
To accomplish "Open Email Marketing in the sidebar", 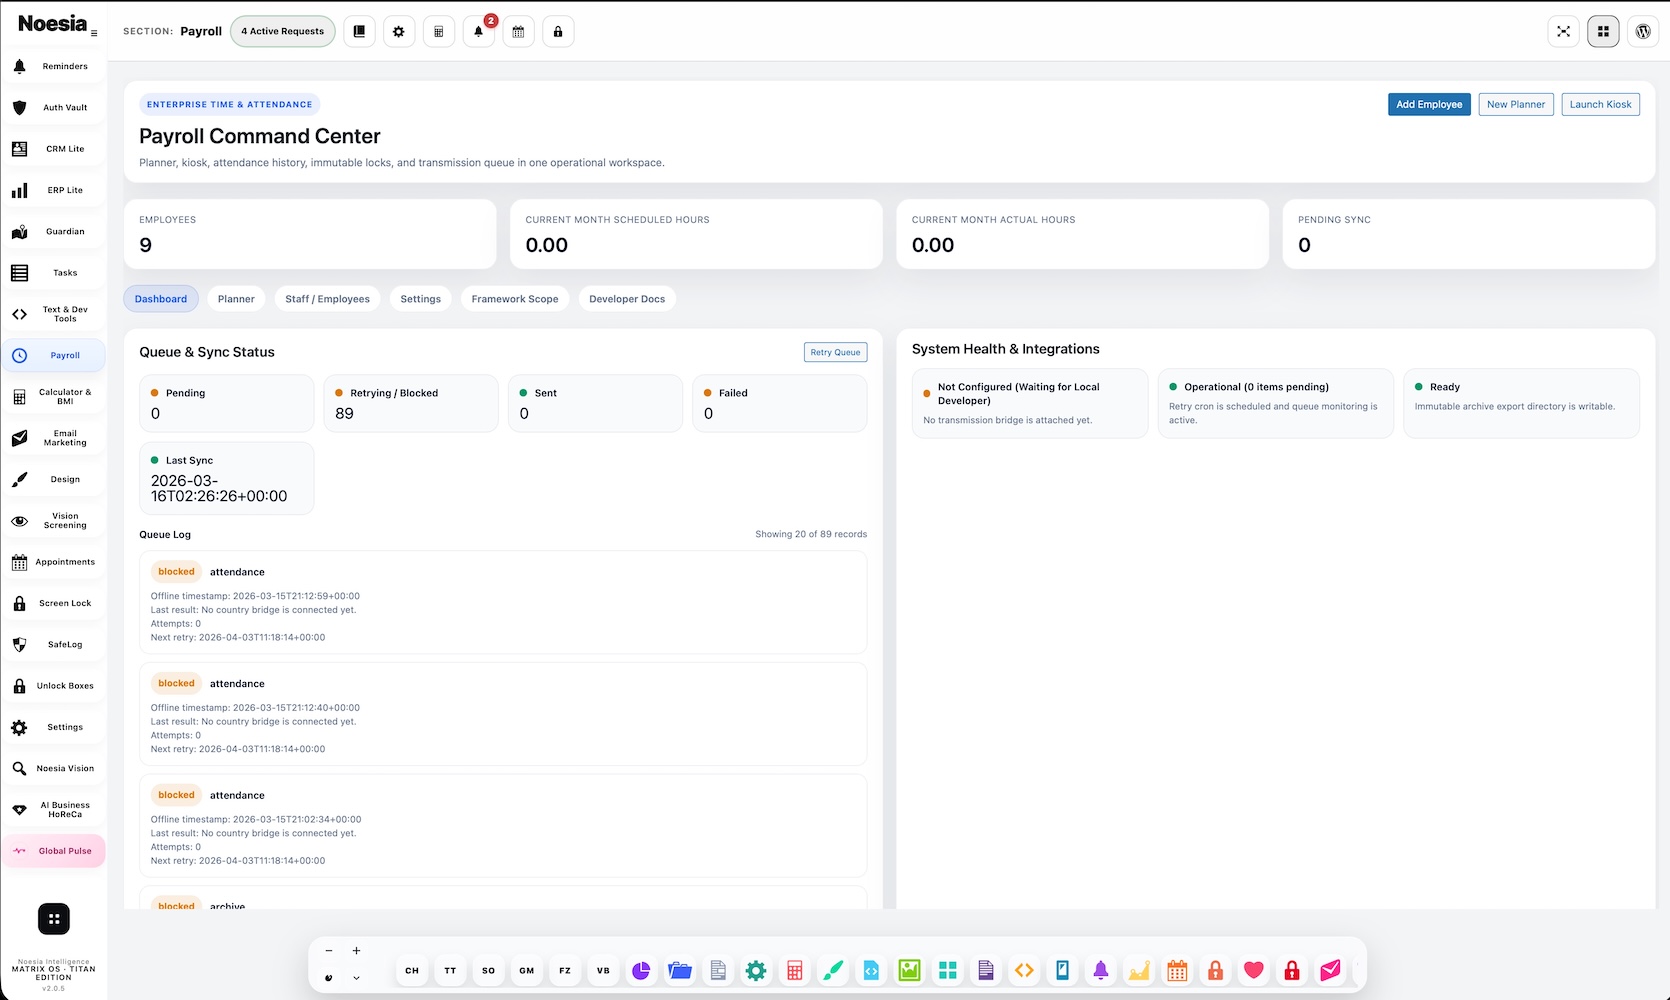I will [x=54, y=438].
